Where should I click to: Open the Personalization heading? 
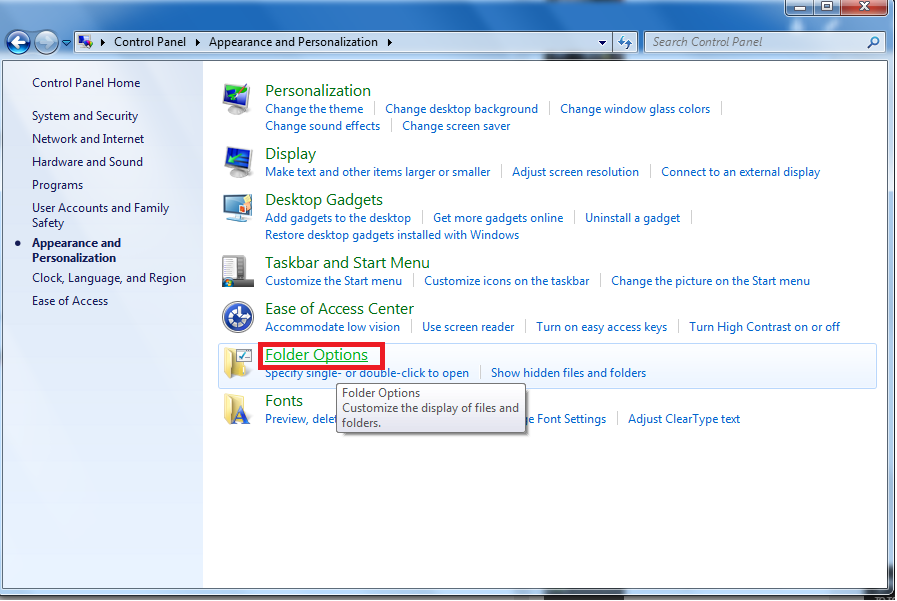pos(317,91)
